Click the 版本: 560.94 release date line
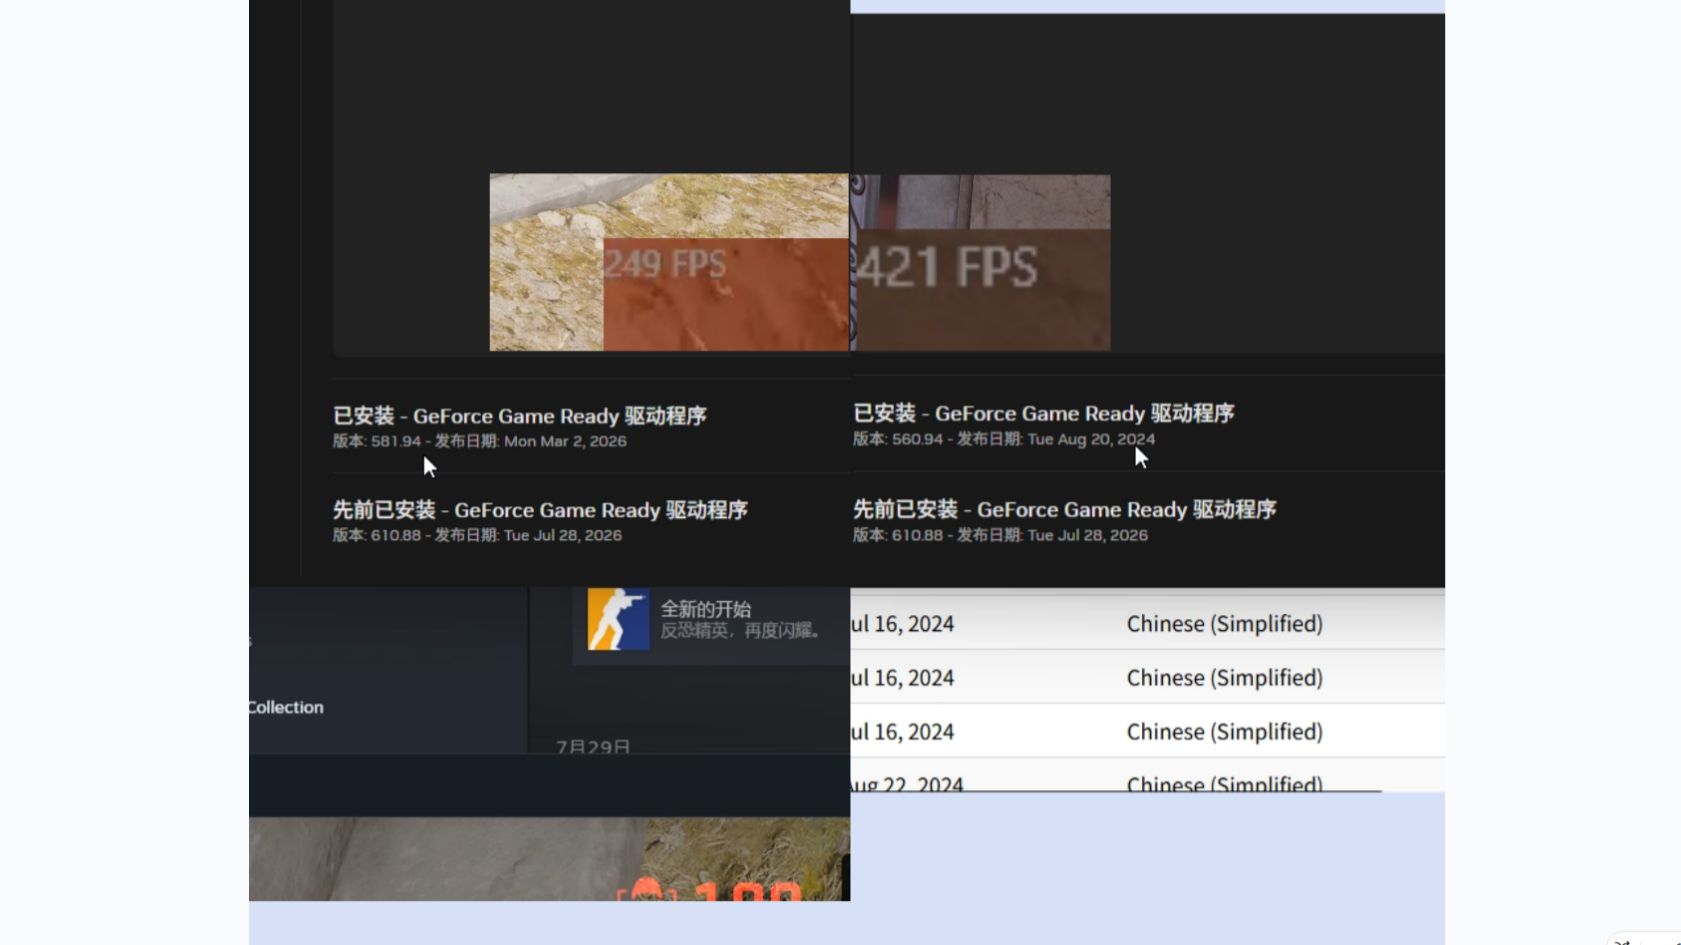The image size is (1681, 945). (1004, 439)
